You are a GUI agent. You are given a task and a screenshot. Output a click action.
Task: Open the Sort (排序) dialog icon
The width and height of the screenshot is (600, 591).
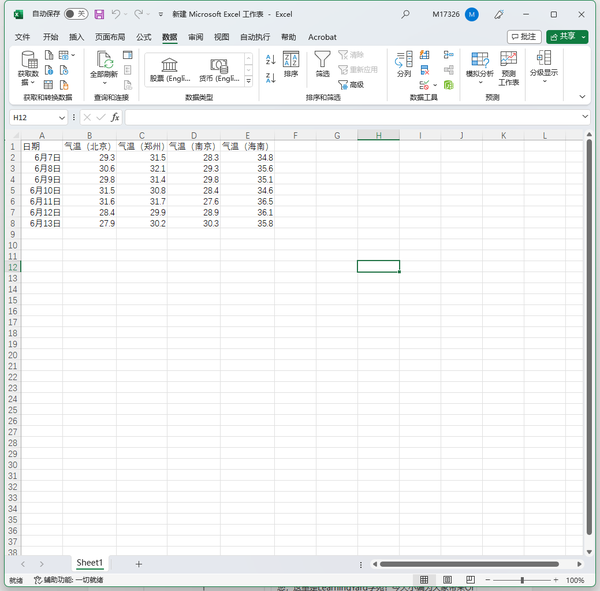coord(291,60)
